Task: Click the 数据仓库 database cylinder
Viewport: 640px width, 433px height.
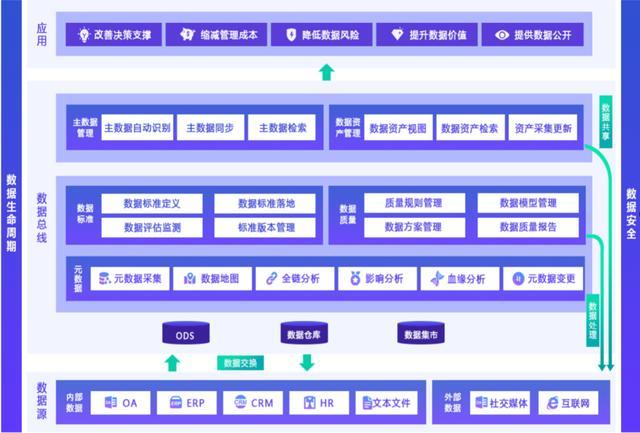Action: tap(304, 333)
